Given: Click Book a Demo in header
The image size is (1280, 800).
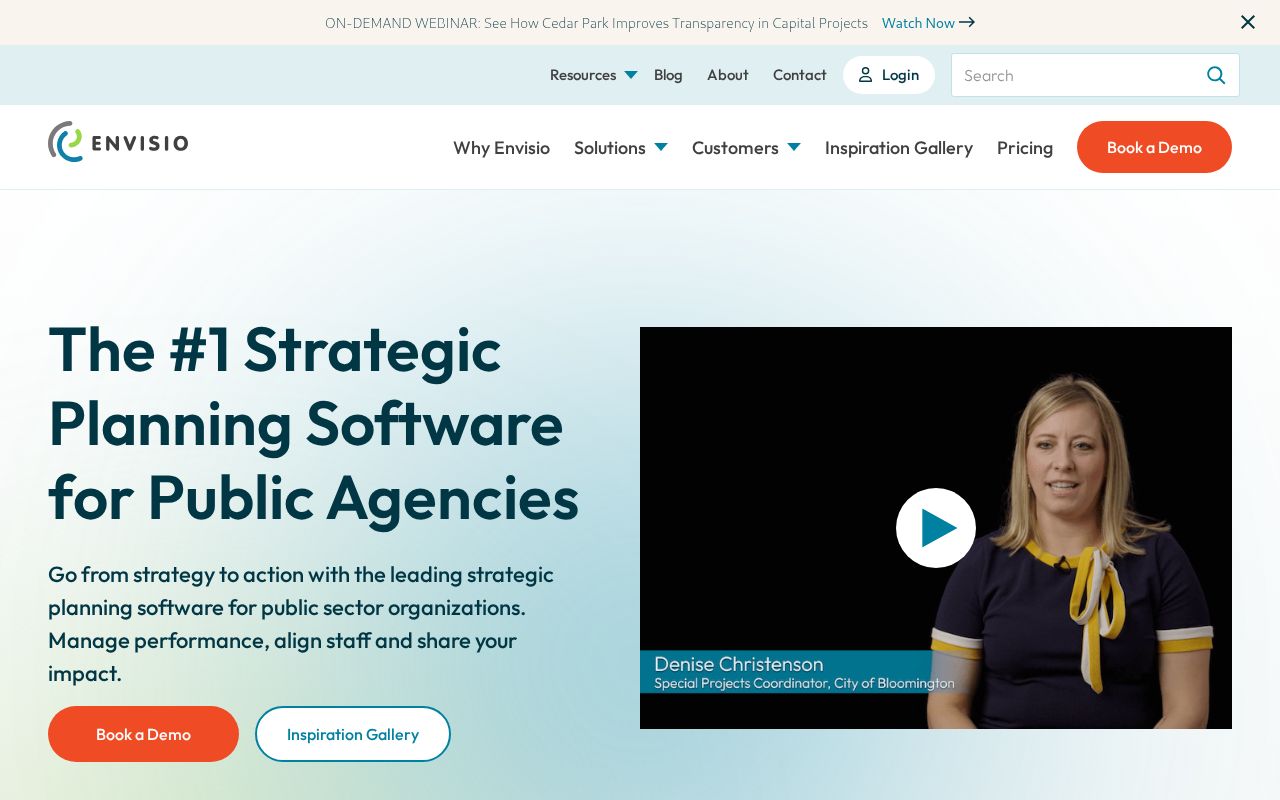Looking at the screenshot, I should (1154, 147).
